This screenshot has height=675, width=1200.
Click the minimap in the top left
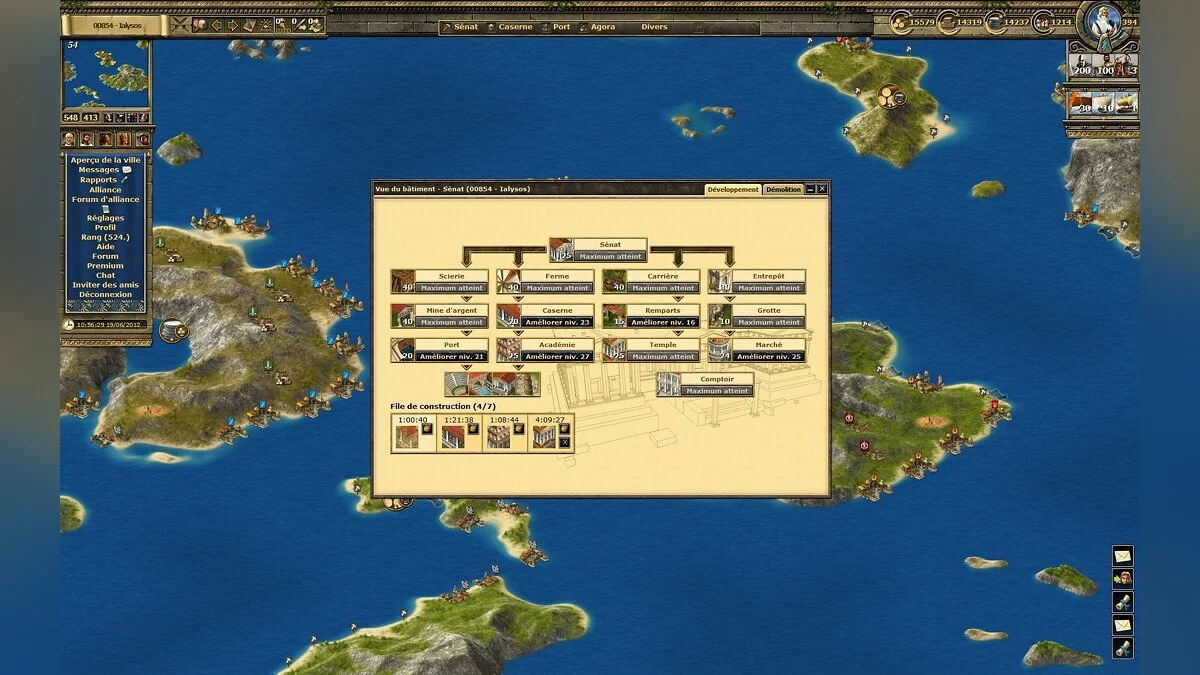point(105,75)
